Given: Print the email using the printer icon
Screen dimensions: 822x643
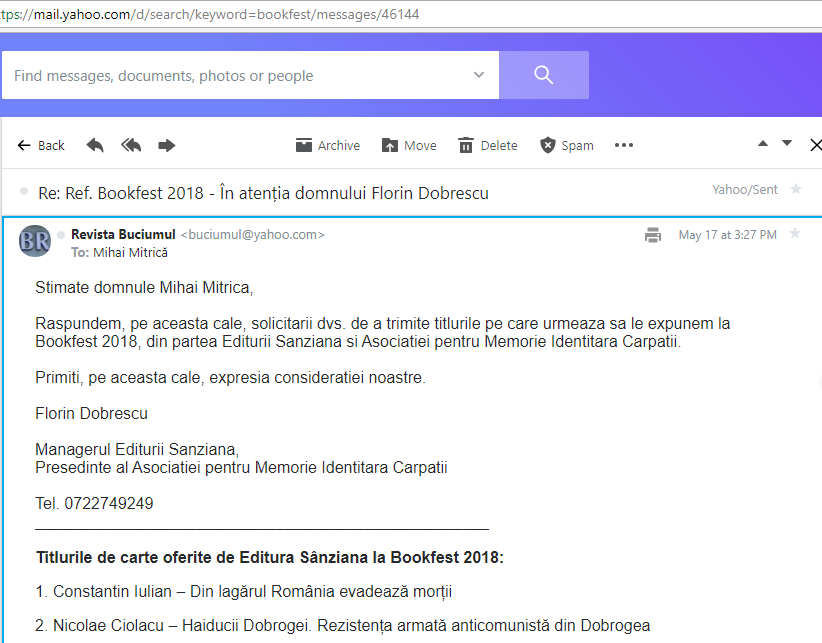Looking at the screenshot, I should click(653, 235).
